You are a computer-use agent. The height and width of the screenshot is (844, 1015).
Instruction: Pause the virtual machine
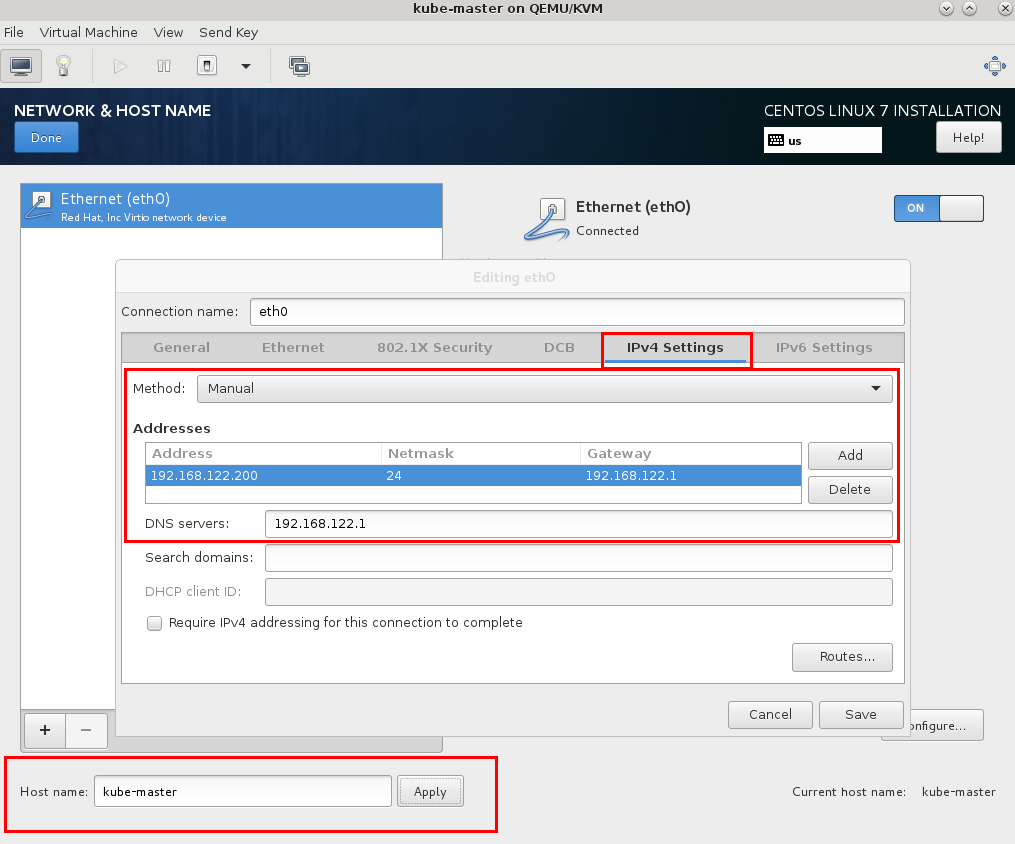[x=164, y=66]
